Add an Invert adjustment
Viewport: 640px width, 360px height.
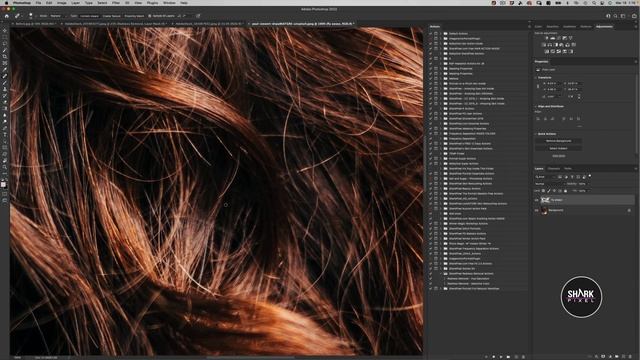547,51
